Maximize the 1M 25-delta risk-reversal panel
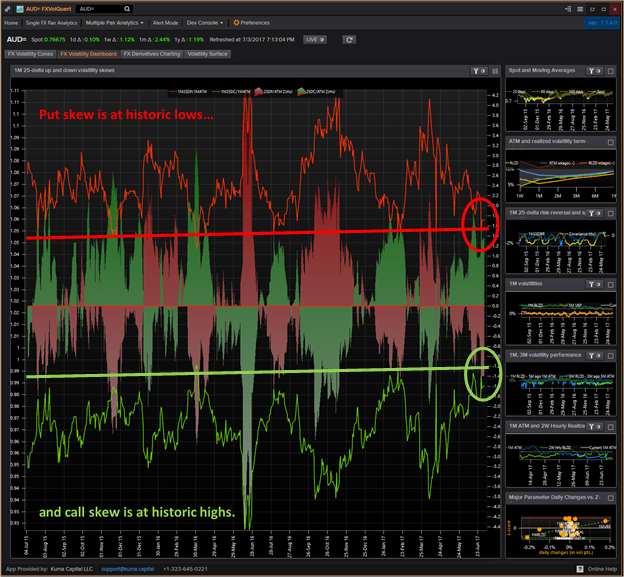 pos(610,213)
